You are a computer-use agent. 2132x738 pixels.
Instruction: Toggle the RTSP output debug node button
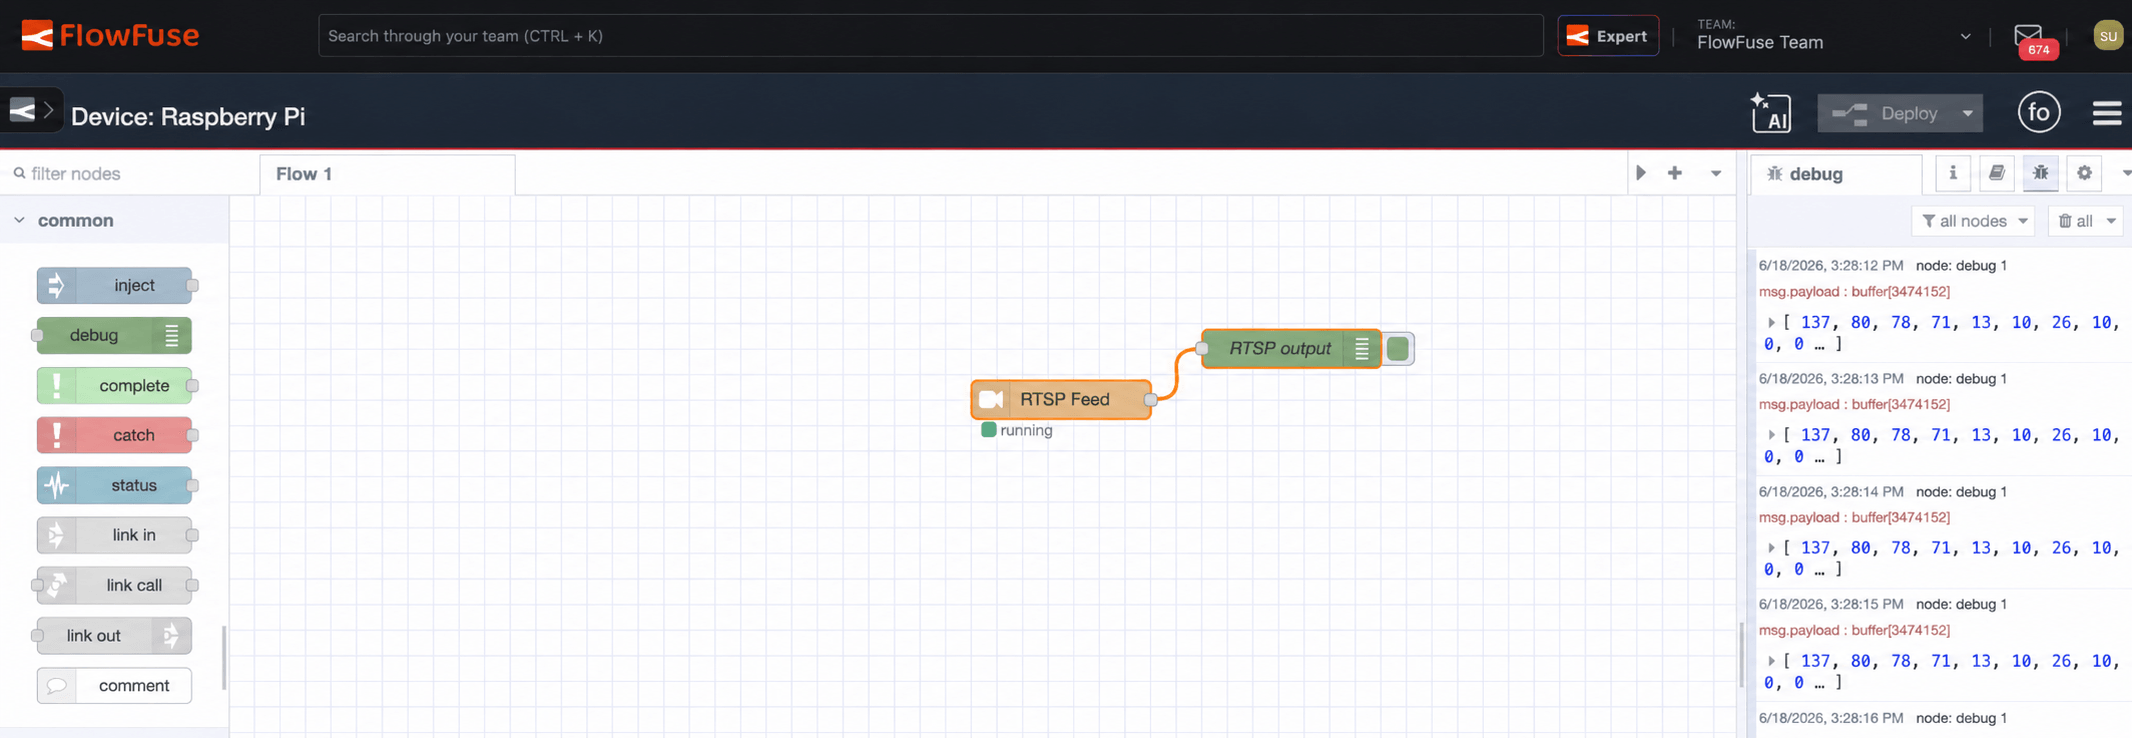pyautogui.click(x=1398, y=348)
